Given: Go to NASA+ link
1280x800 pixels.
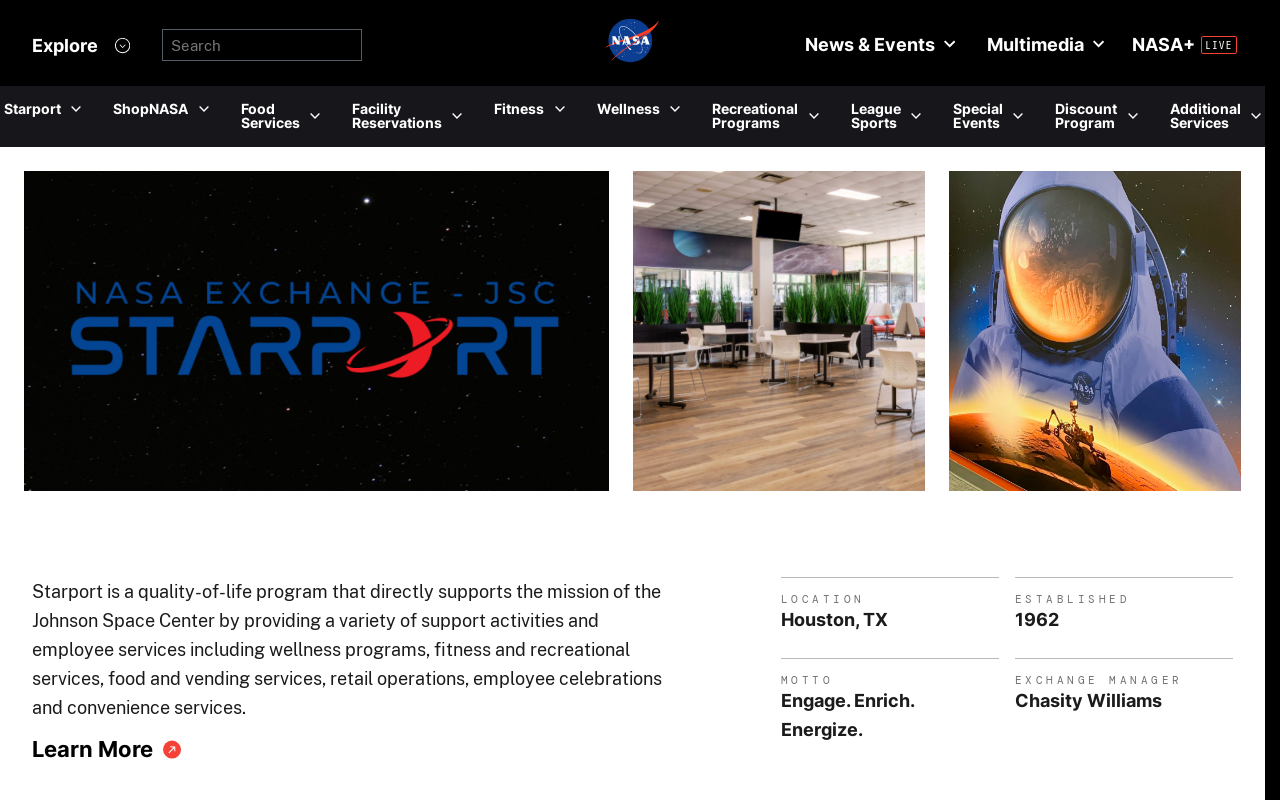Looking at the screenshot, I should (1163, 44).
